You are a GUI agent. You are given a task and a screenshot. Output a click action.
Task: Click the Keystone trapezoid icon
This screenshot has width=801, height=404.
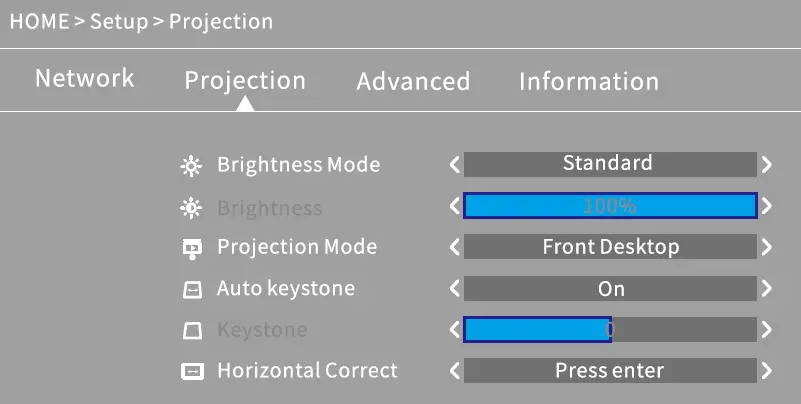pyautogui.click(x=191, y=330)
